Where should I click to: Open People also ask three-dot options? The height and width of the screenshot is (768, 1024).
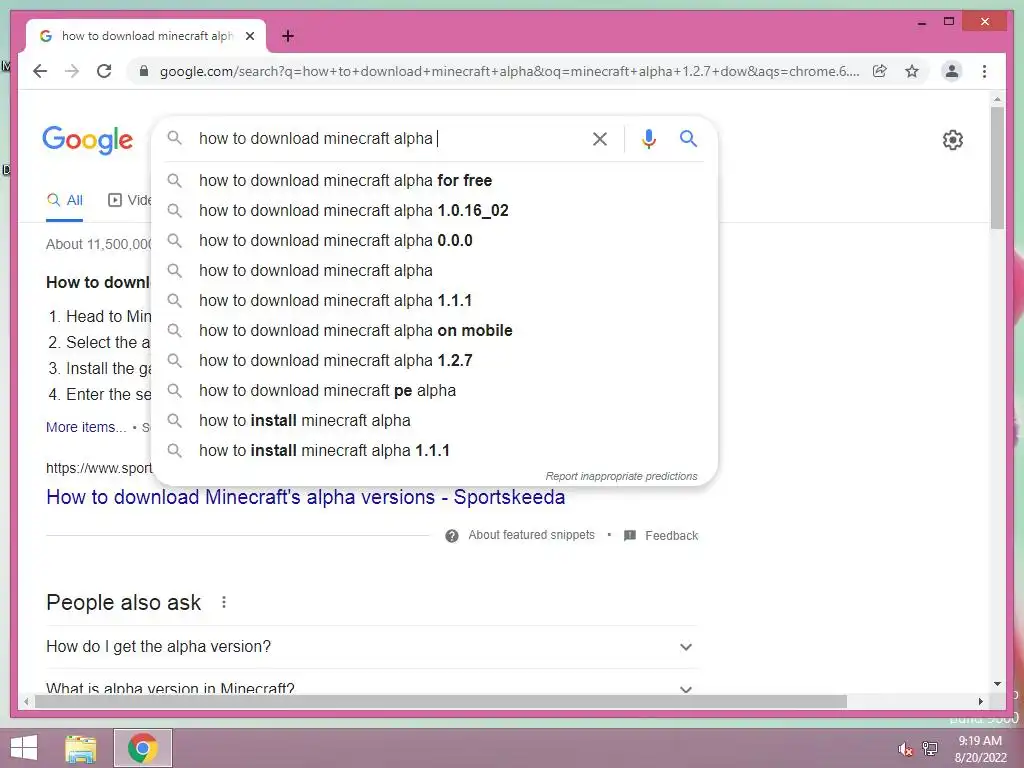point(224,602)
